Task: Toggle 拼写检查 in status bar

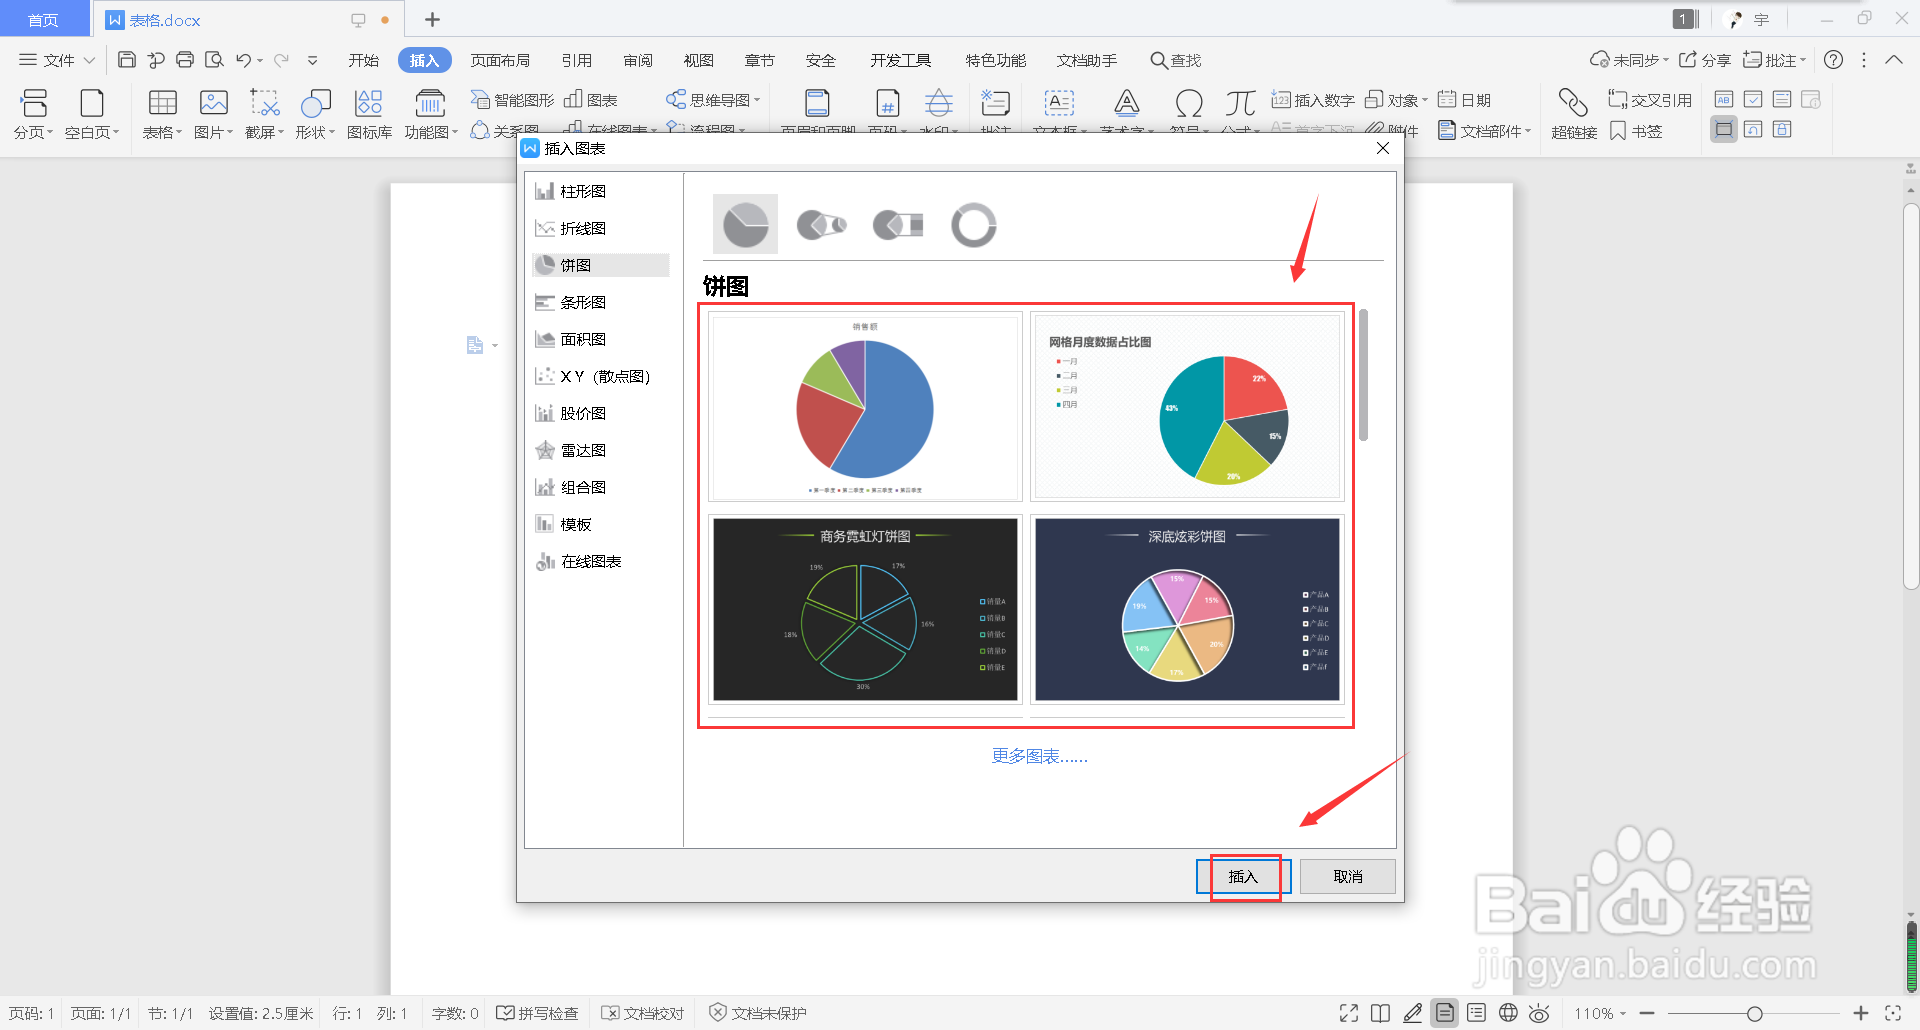Action: tap(538, 1013)
